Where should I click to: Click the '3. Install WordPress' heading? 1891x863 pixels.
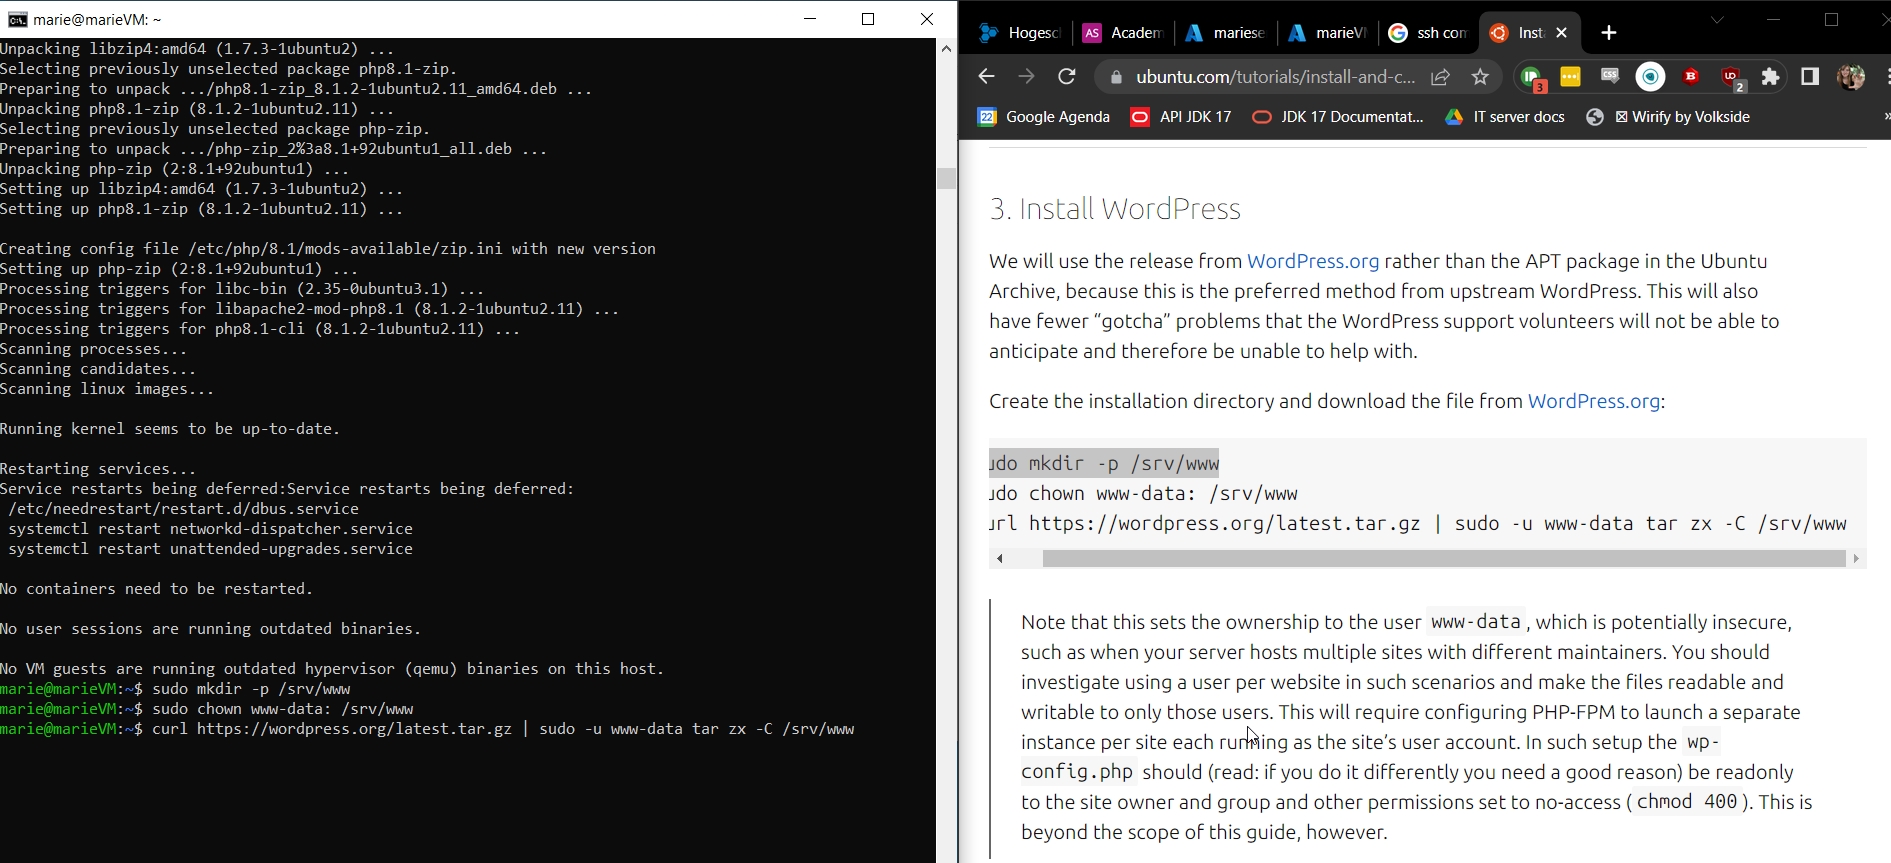(1115, 209)
